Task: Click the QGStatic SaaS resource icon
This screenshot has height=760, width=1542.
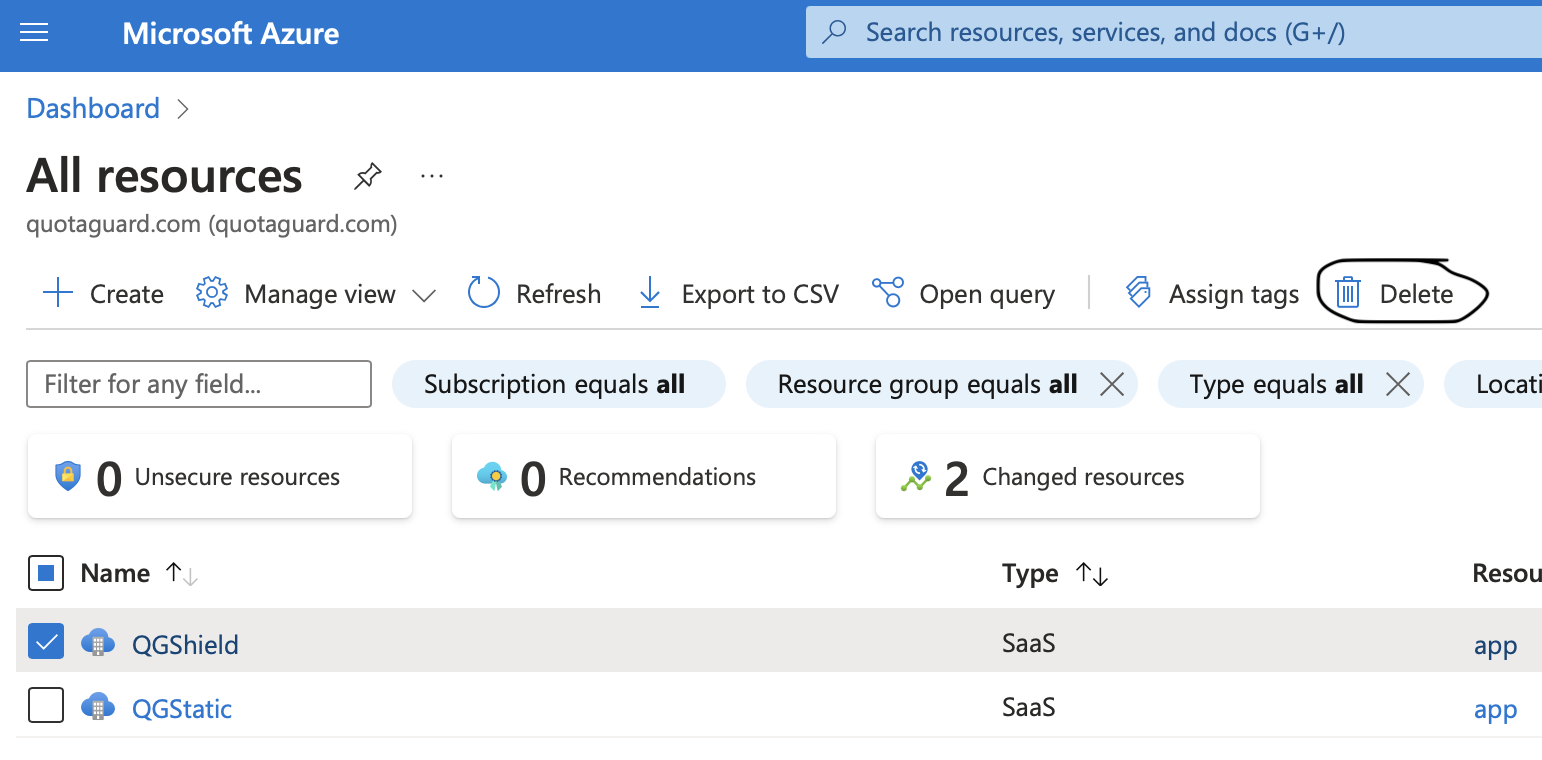Action: [98, 707]
